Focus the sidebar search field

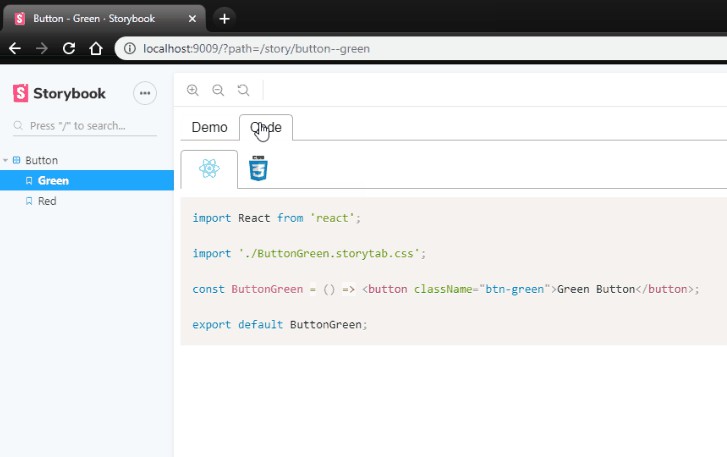[85, 126]
